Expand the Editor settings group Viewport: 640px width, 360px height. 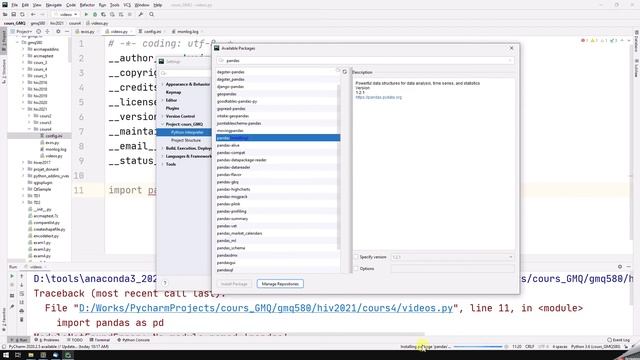(x=163, y=100)
